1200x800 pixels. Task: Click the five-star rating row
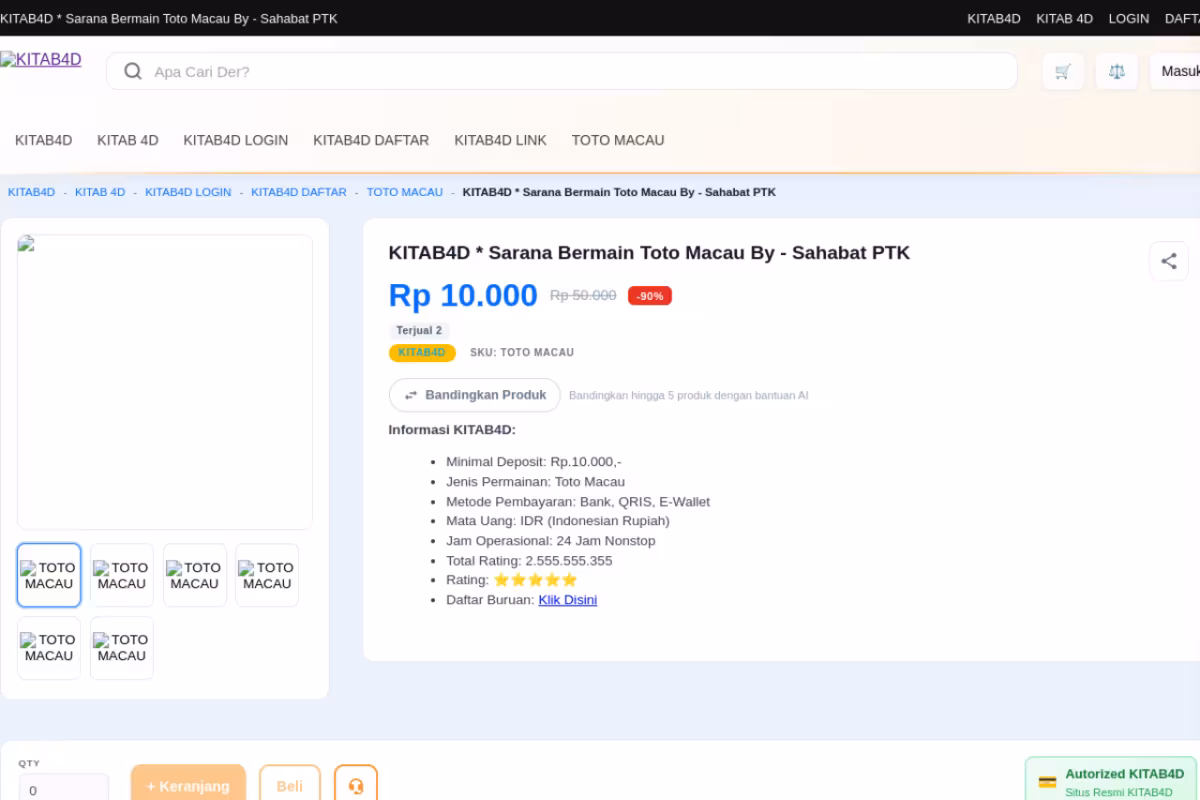click(x=535, y=580)
